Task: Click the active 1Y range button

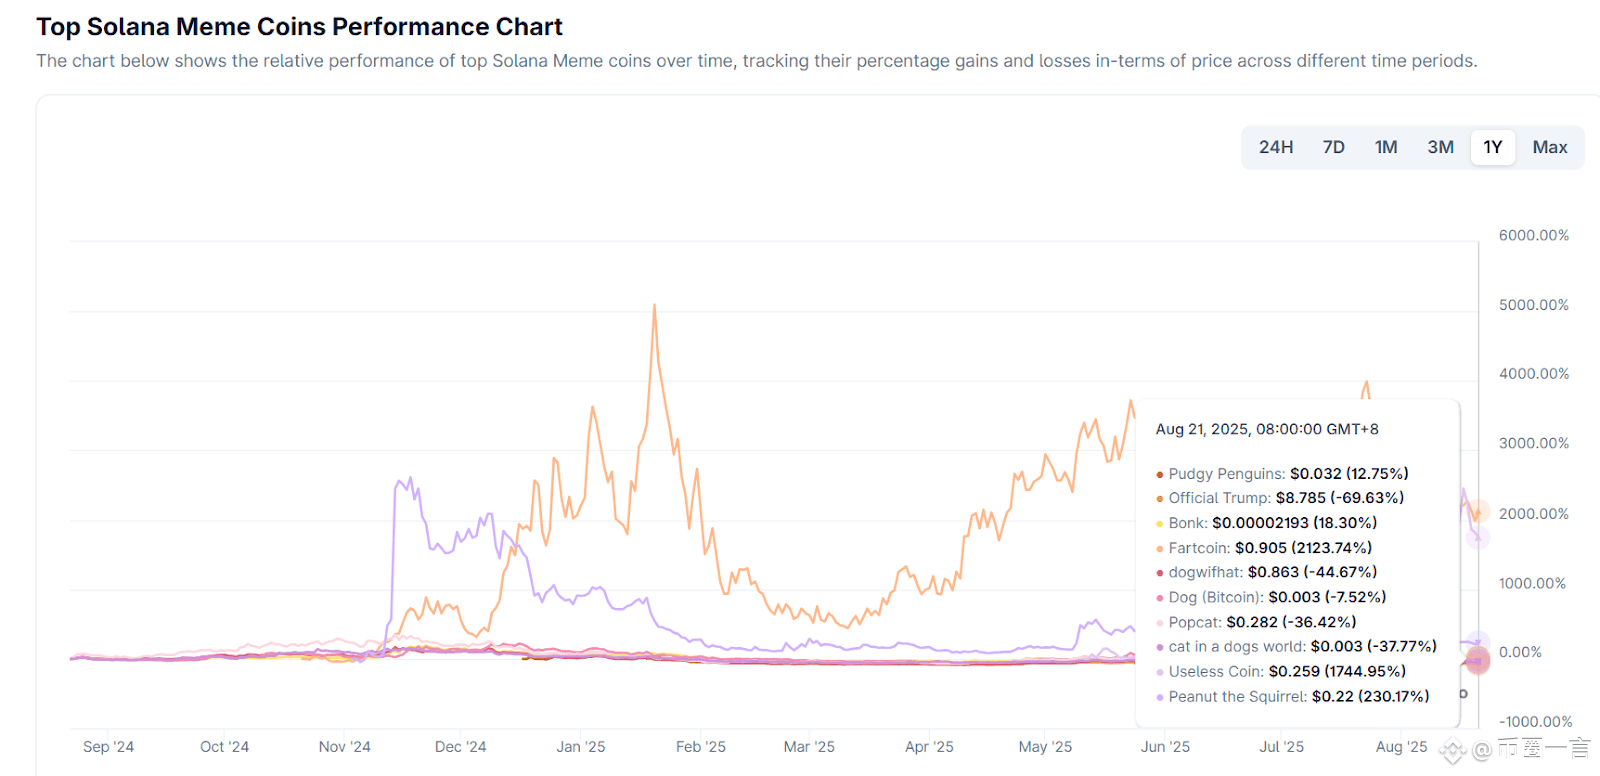Action: click(x=1493, y=147)
